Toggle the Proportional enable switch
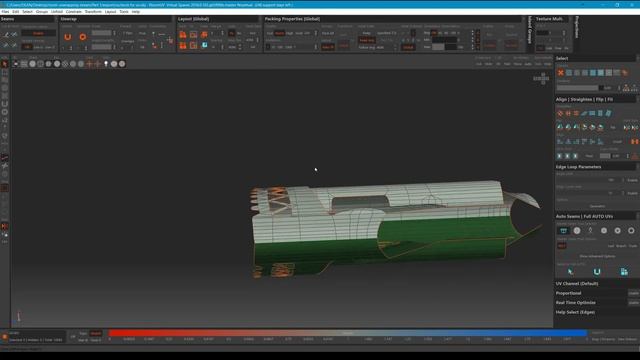Screen dimensions: 640x360 pyautogui.click(x=633, y=293)
